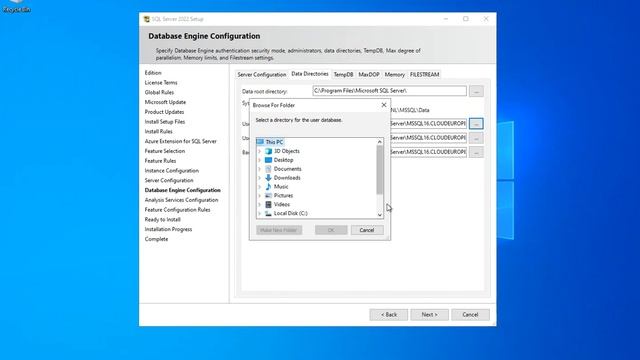Browse for the data root directory
The width and height of the screenshot is (640, 360).
click(x=476, y=91)
